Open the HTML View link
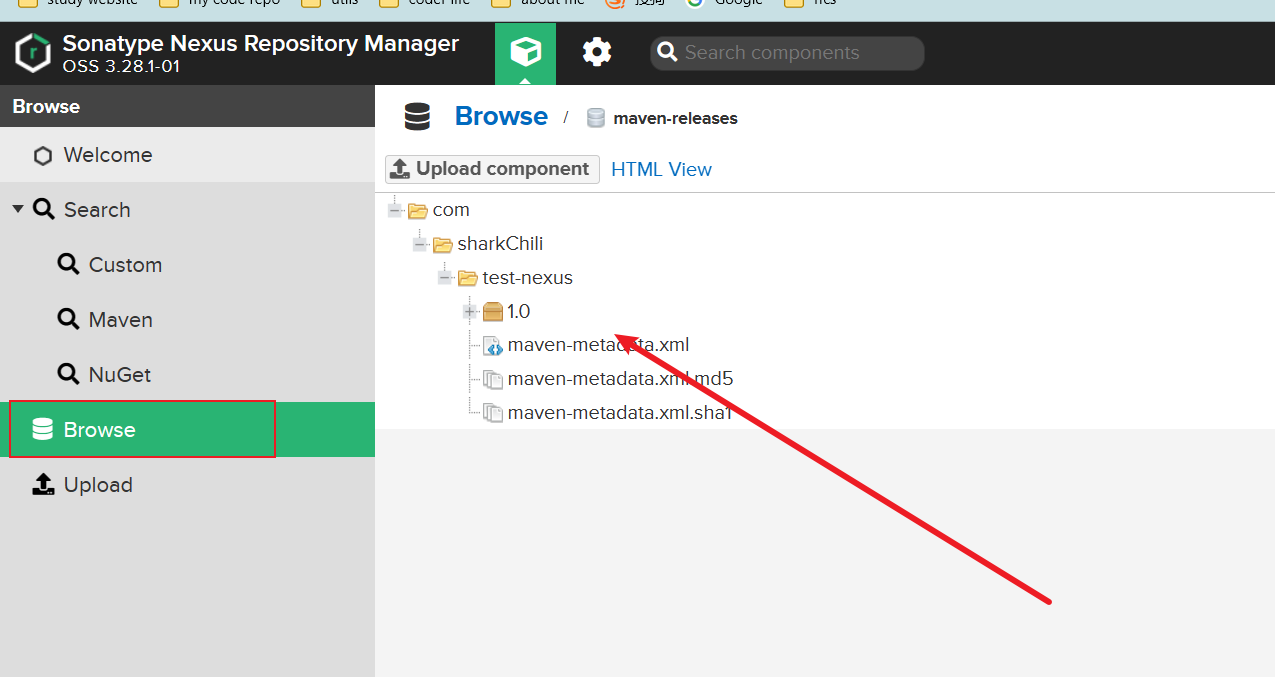The width and height of the screenshot is (1275, 677). 661,170
